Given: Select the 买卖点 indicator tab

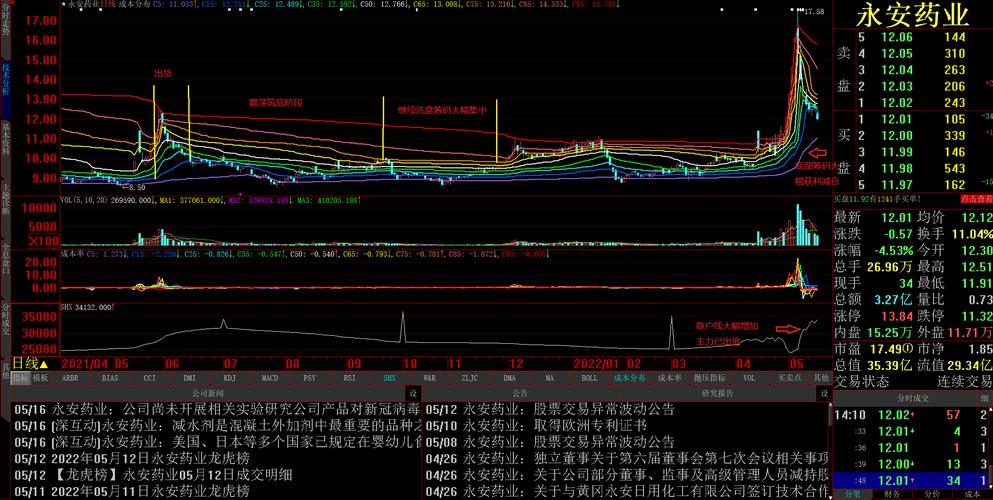Looking at the screenshot, I should pyautogui.click(x=789, y=378).
